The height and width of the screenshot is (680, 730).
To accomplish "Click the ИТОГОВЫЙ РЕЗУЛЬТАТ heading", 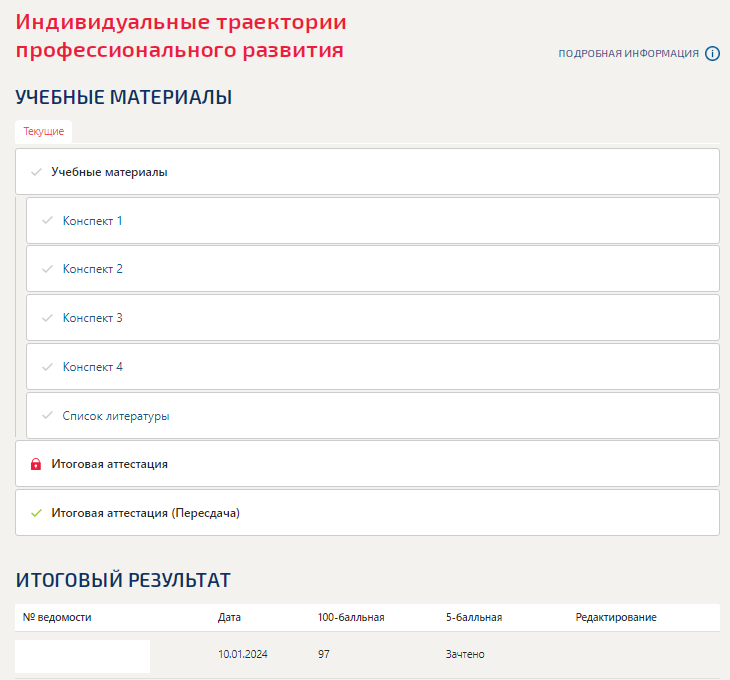I will tap(123, 580).
